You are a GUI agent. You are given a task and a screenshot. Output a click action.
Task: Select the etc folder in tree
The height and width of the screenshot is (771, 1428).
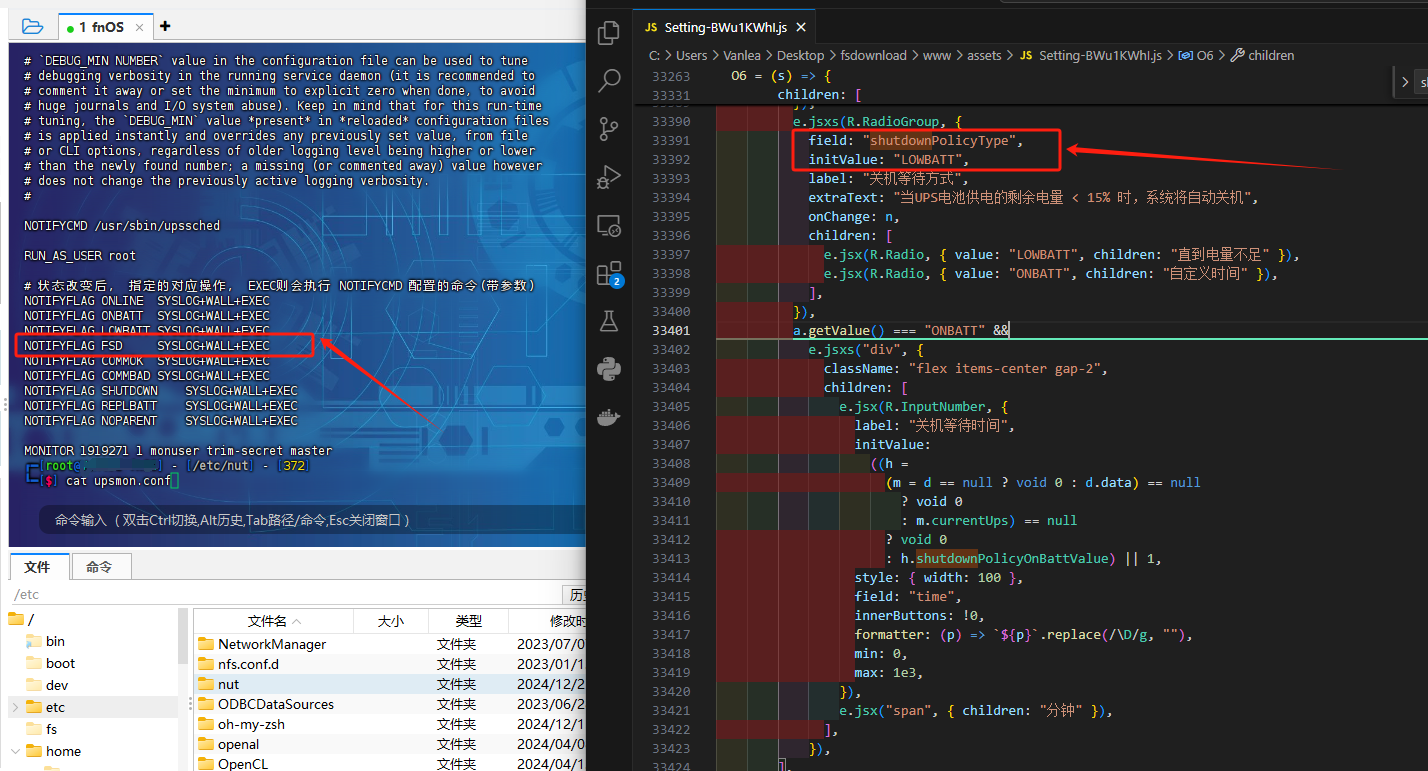tap(45, 707)
